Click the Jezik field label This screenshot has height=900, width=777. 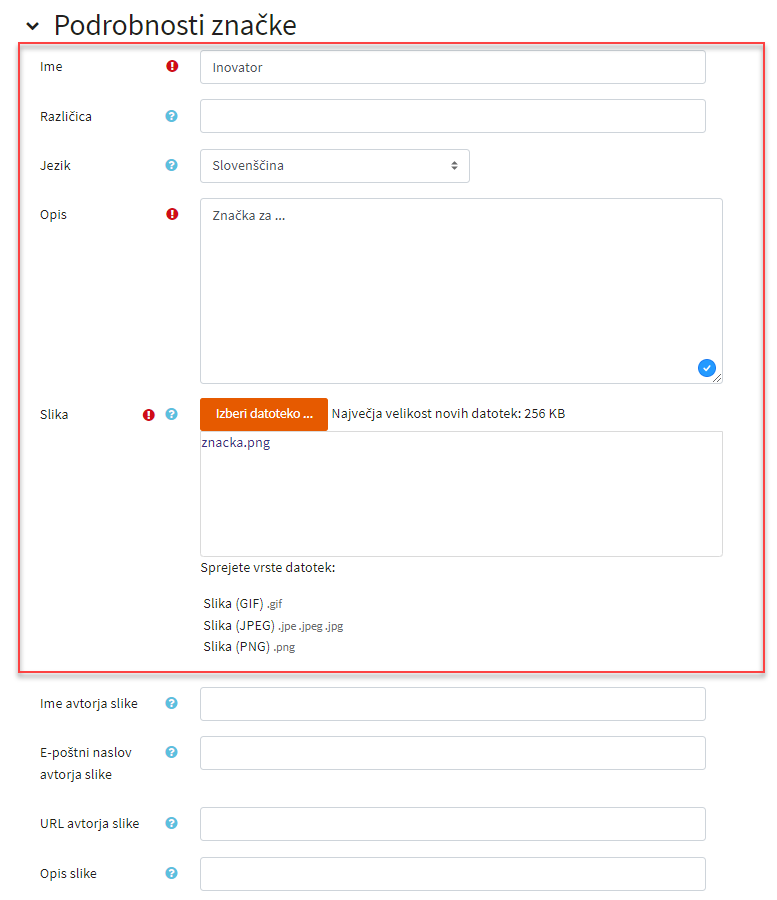(55, 166)
